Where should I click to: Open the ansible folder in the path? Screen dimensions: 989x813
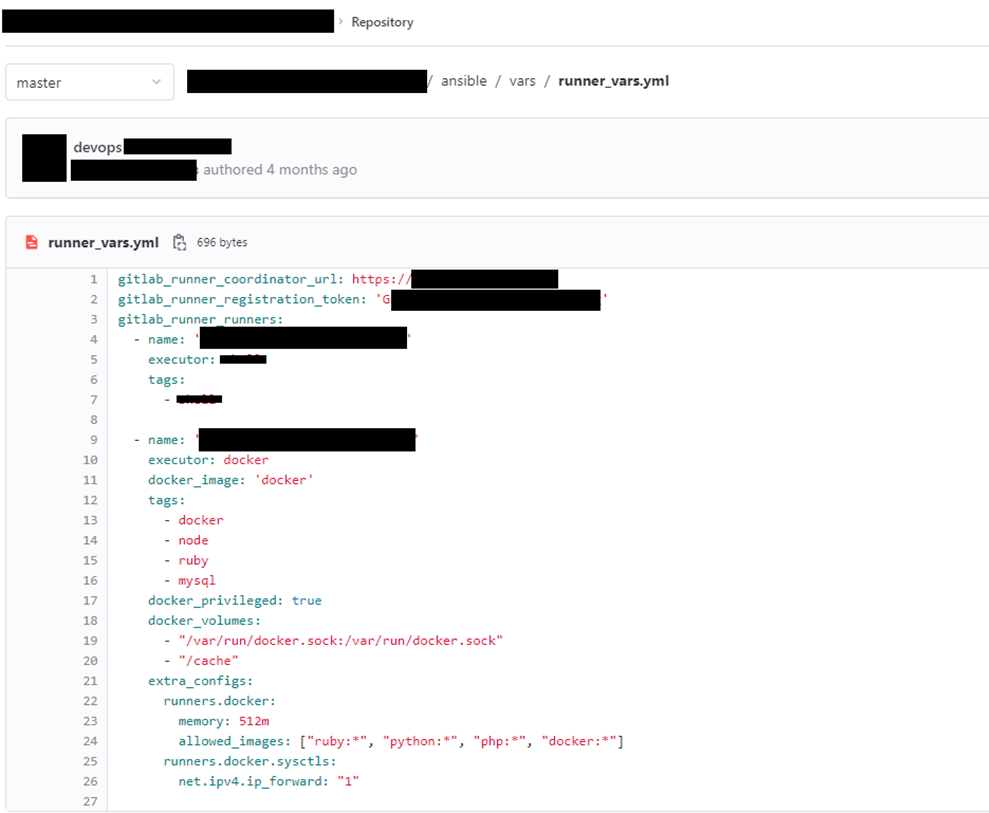[x=464, y=81]
